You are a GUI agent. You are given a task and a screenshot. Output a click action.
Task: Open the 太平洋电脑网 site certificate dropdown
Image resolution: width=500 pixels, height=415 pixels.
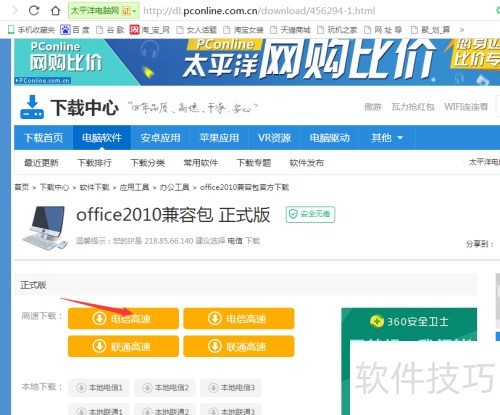[103, 11]
